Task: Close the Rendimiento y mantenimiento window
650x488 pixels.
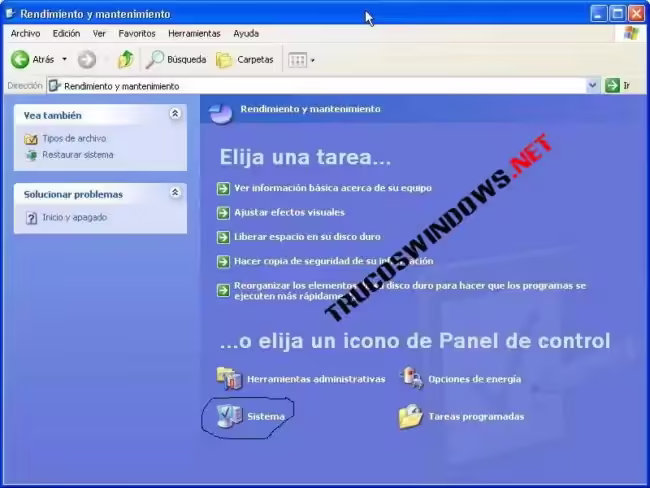Action: click(636, 14)
